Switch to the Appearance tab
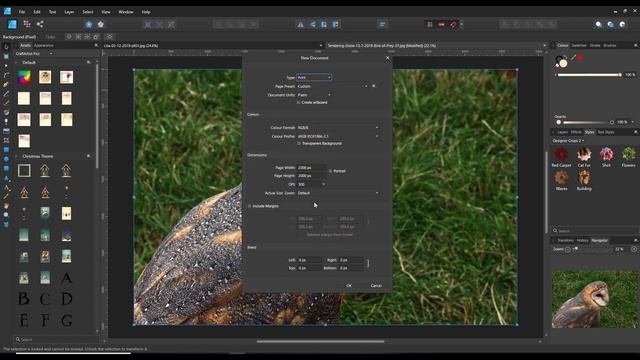 [x=44, y=46]
